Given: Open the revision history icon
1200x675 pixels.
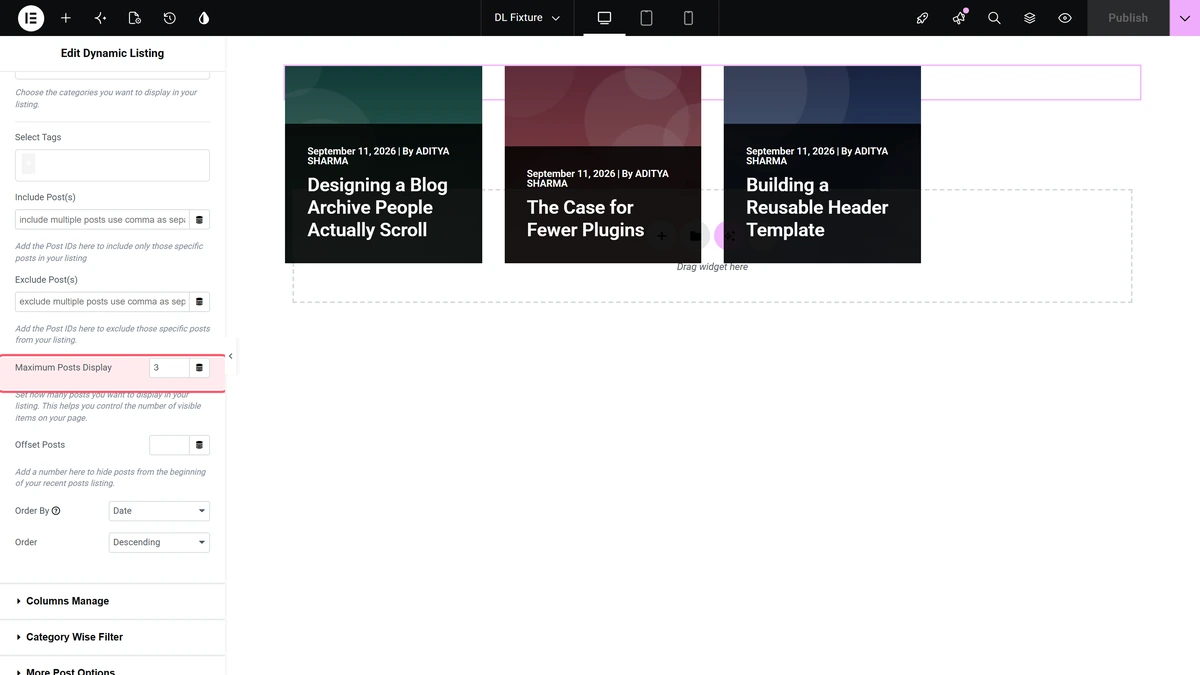Looking at the screenshot, I should tap(170, 18).
